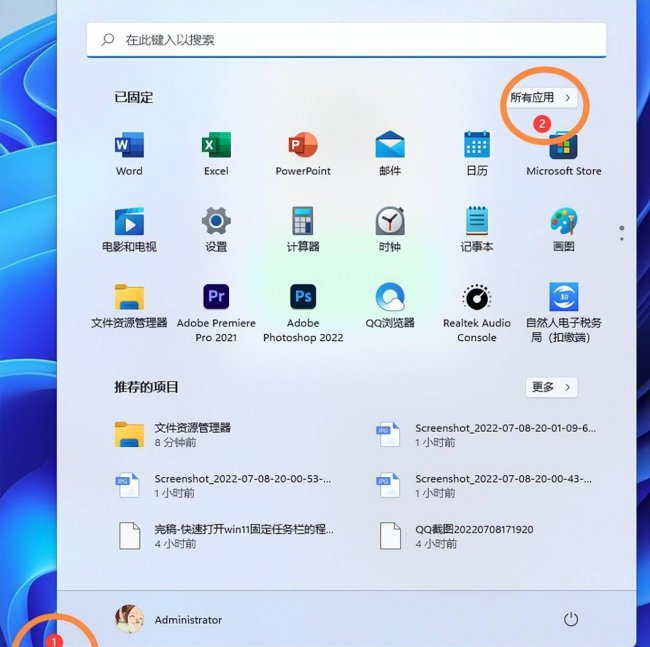Click the search box 在此键入以搜索
This screenshot has width=650, height=647.
click(346, 40)
